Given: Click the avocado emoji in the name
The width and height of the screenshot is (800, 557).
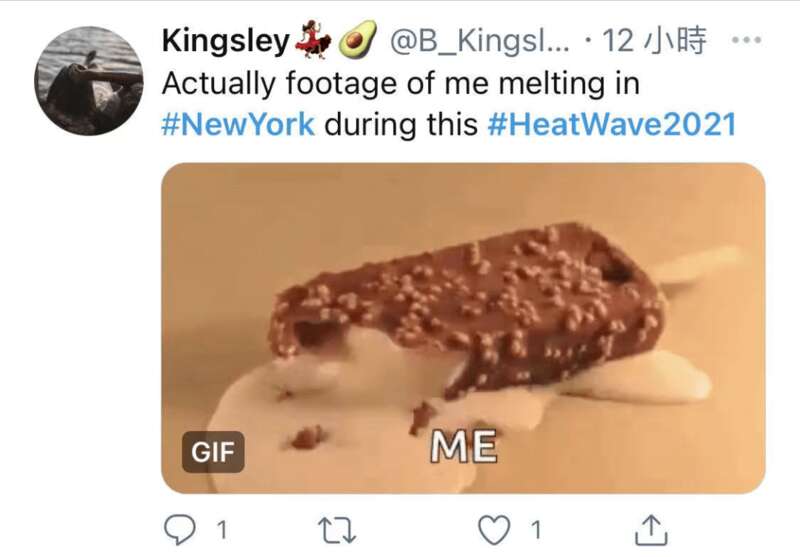Looking at the screenshot, I should (x=357, y=42).
